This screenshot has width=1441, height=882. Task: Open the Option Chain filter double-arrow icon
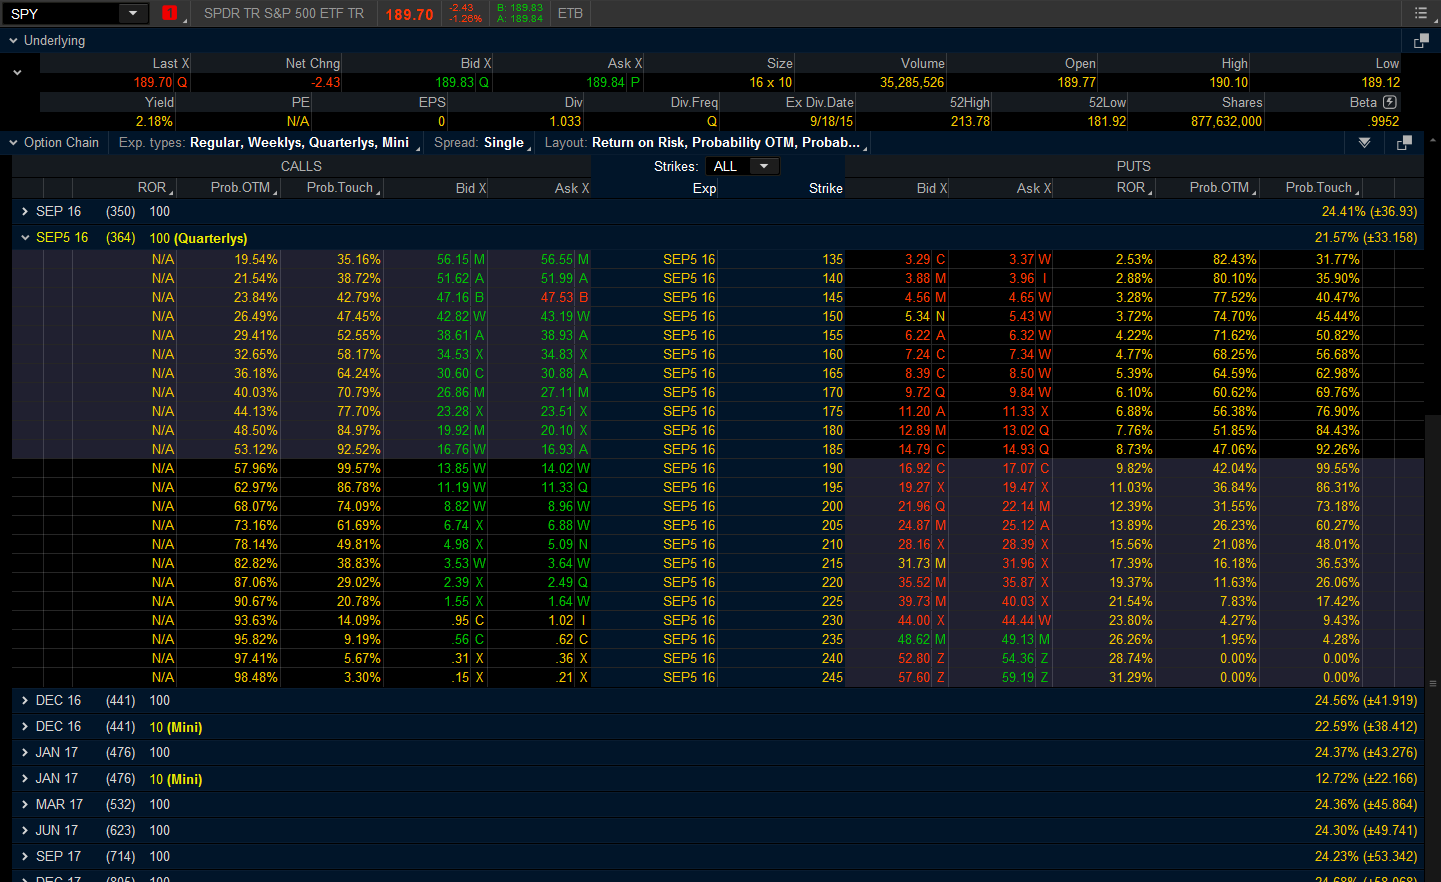pos(1364,143)
